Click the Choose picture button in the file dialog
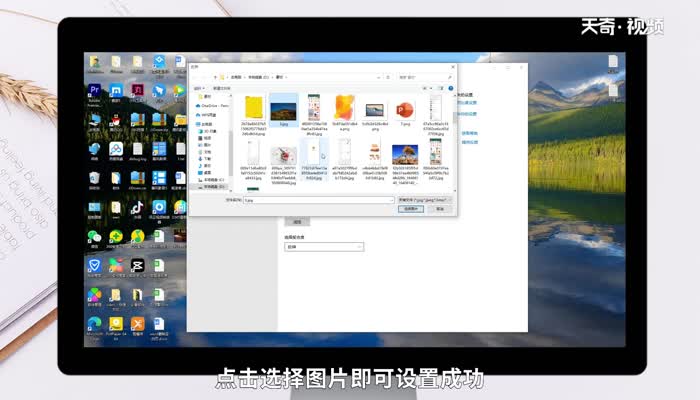Screen dimensions: 700x400 pyautogui.click(x=411, y=209)
